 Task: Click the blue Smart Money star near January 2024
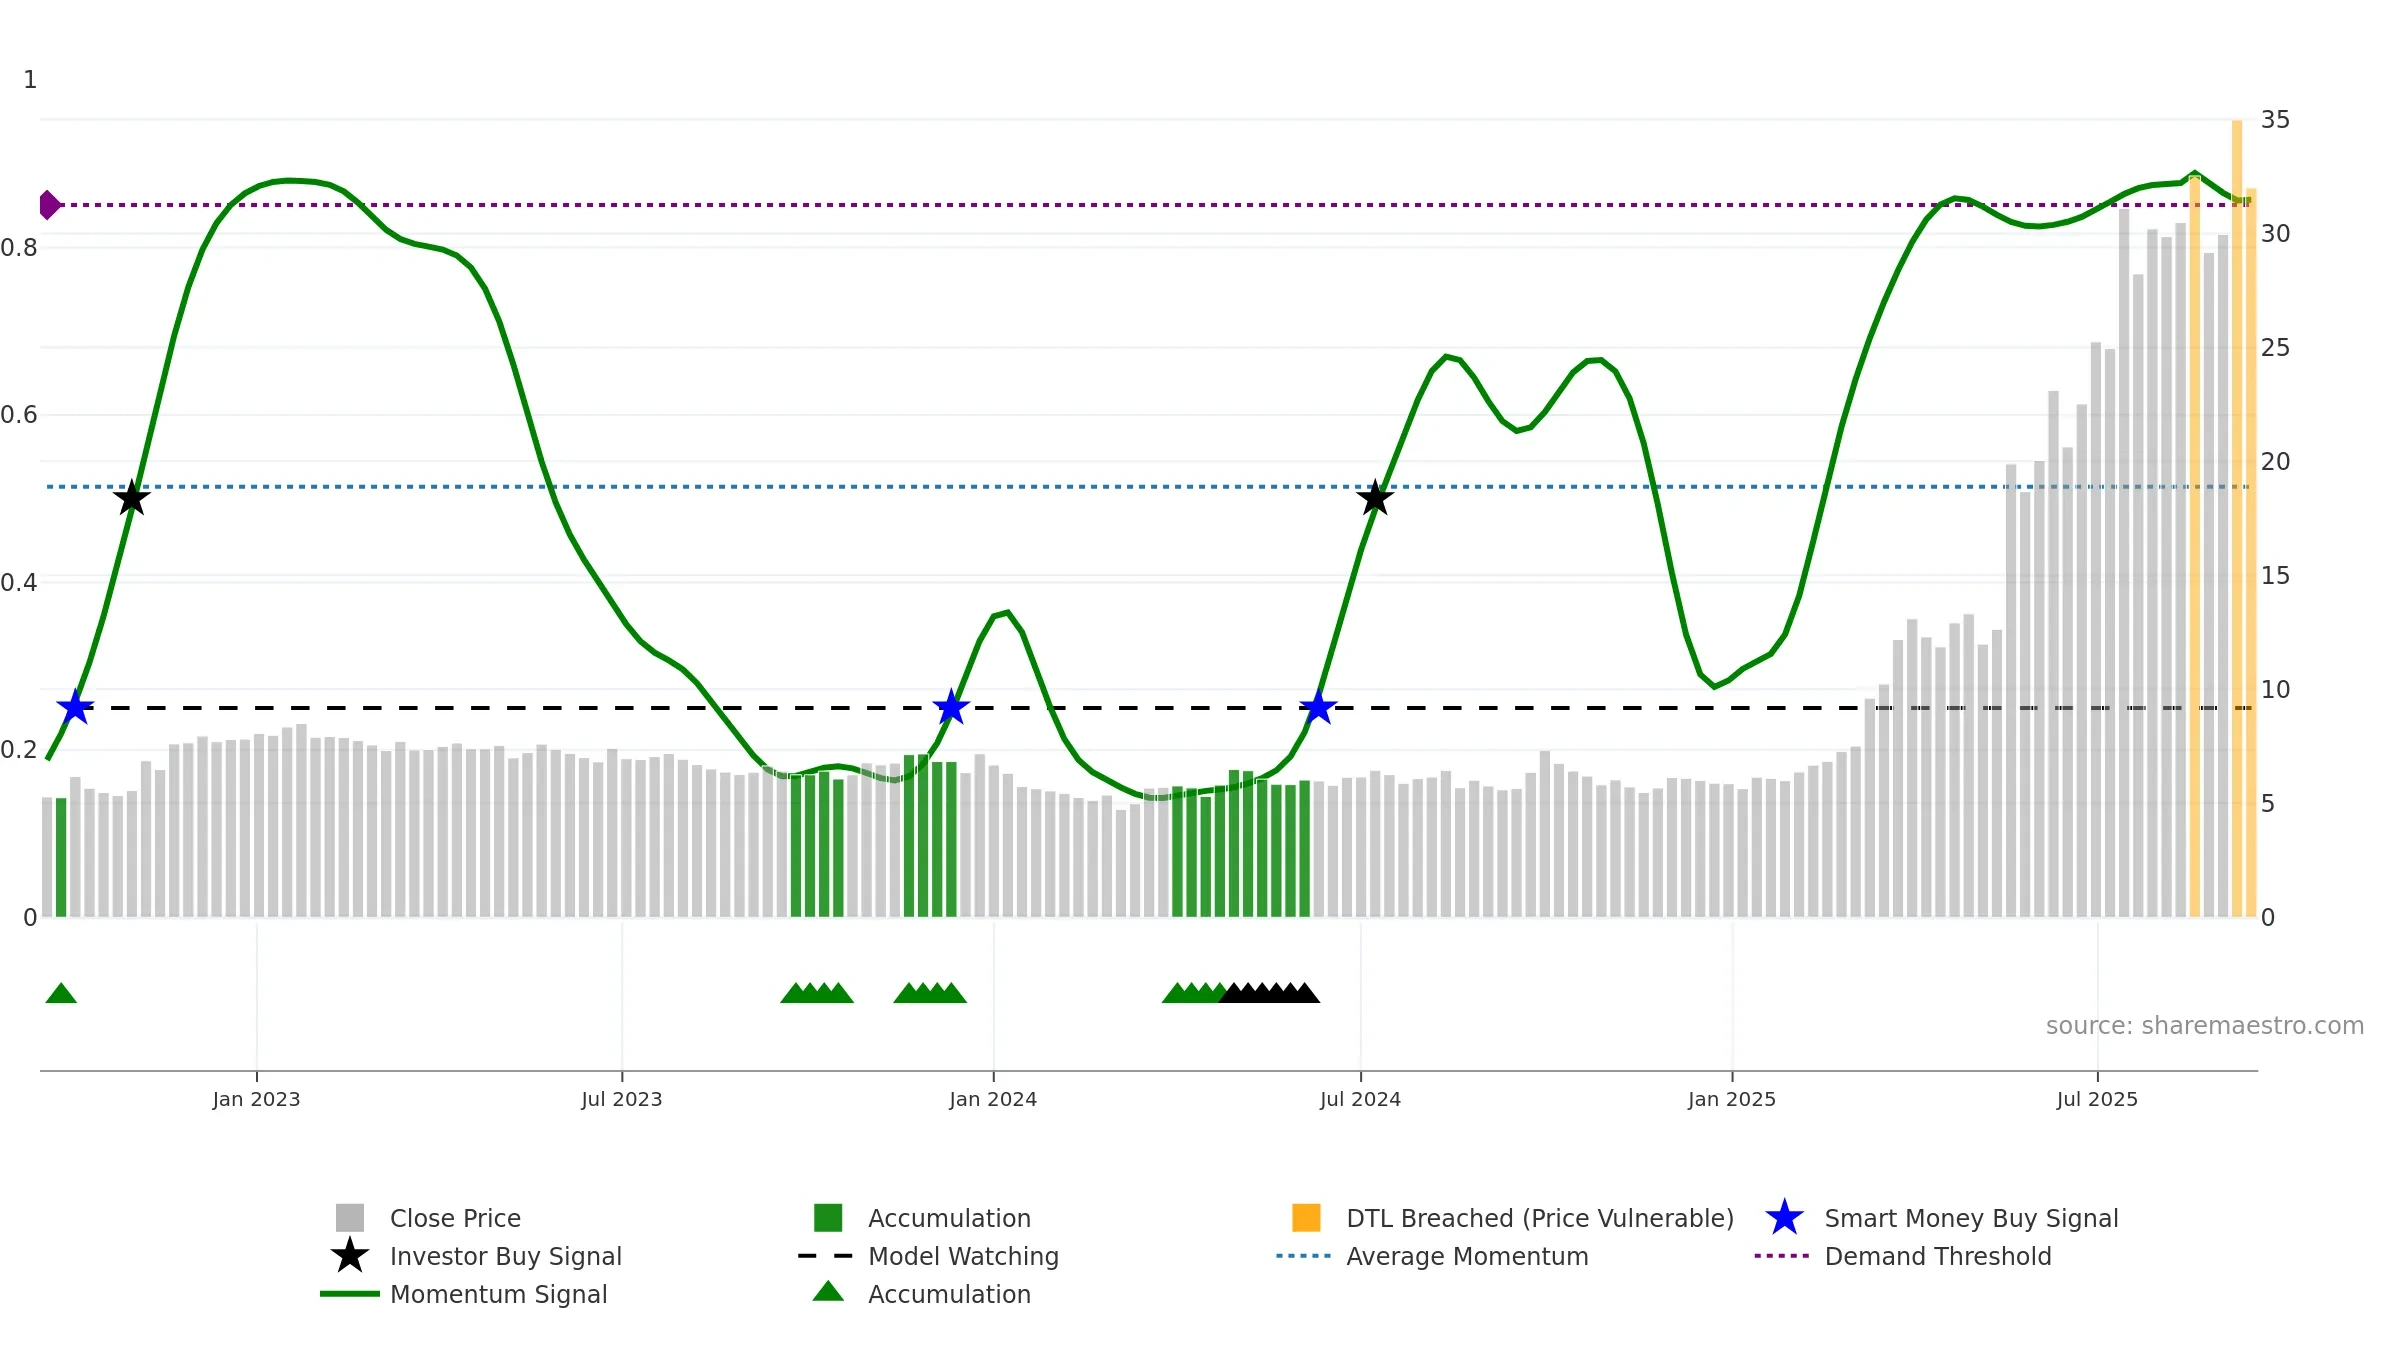click(x=951, y=708)
